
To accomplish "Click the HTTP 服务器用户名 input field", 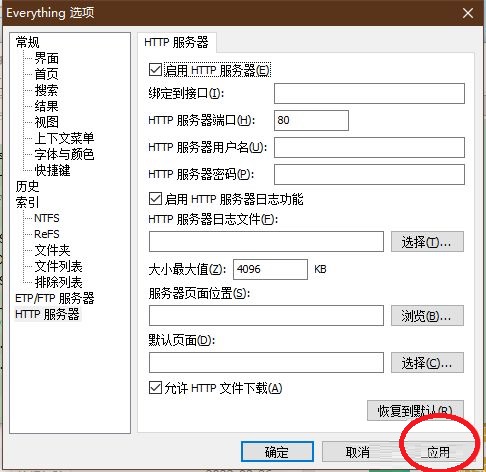I will point(369,147).
